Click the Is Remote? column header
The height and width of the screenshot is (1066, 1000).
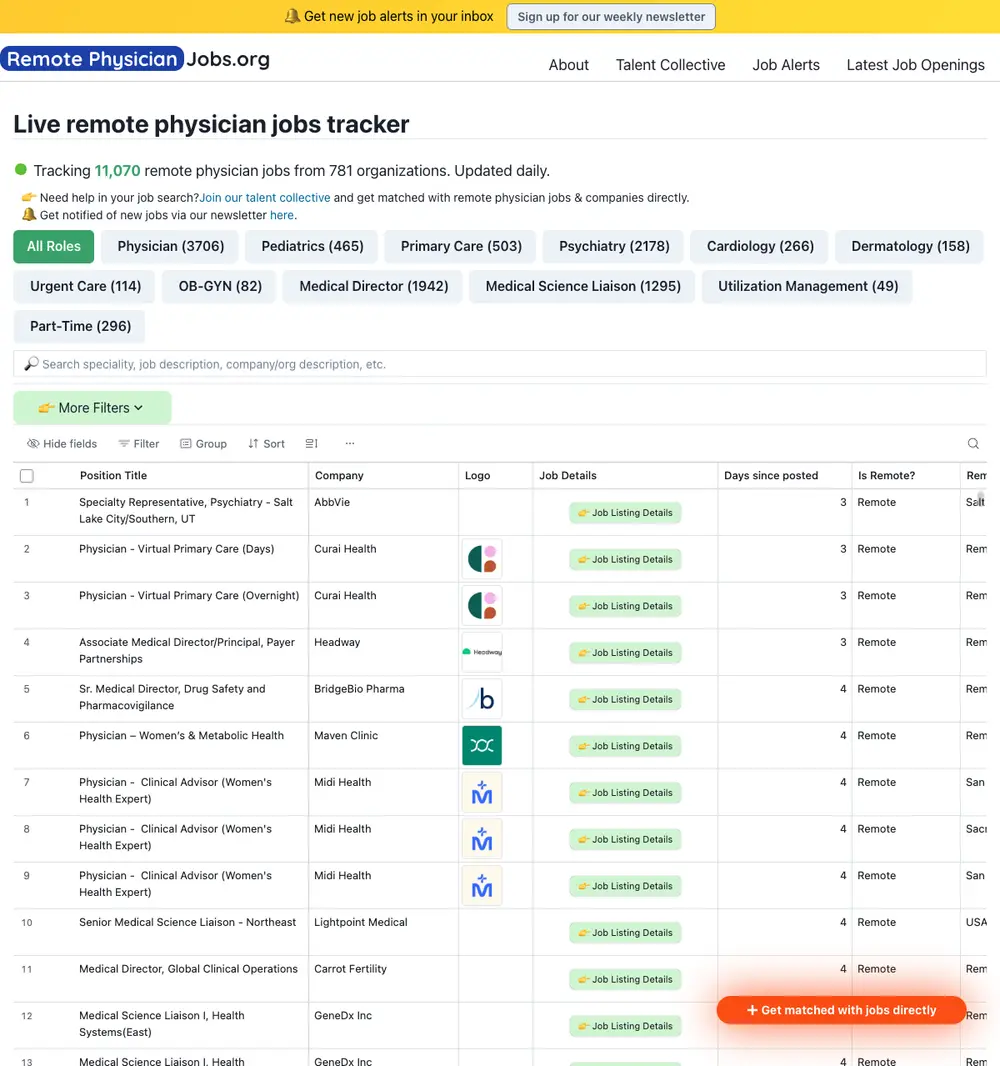[x=886, y=475]
